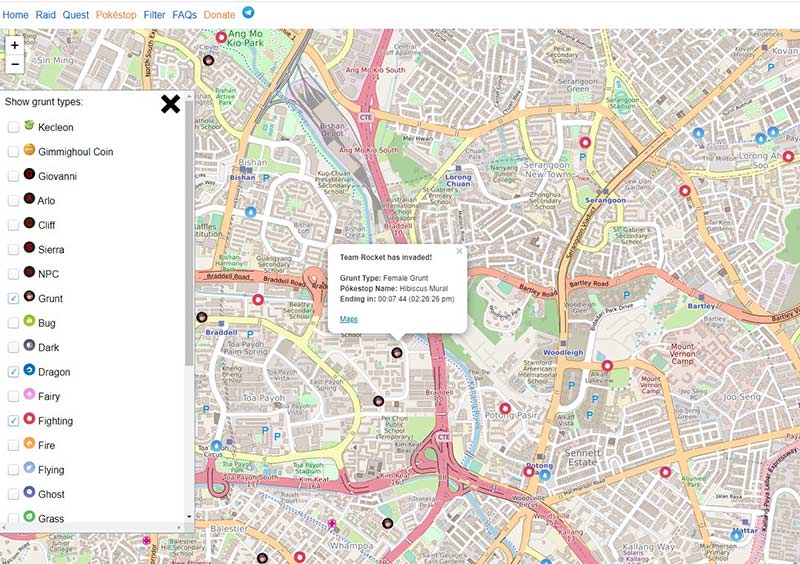
Task: Select grunt marker near Whampoa
Action: point(388,523)
